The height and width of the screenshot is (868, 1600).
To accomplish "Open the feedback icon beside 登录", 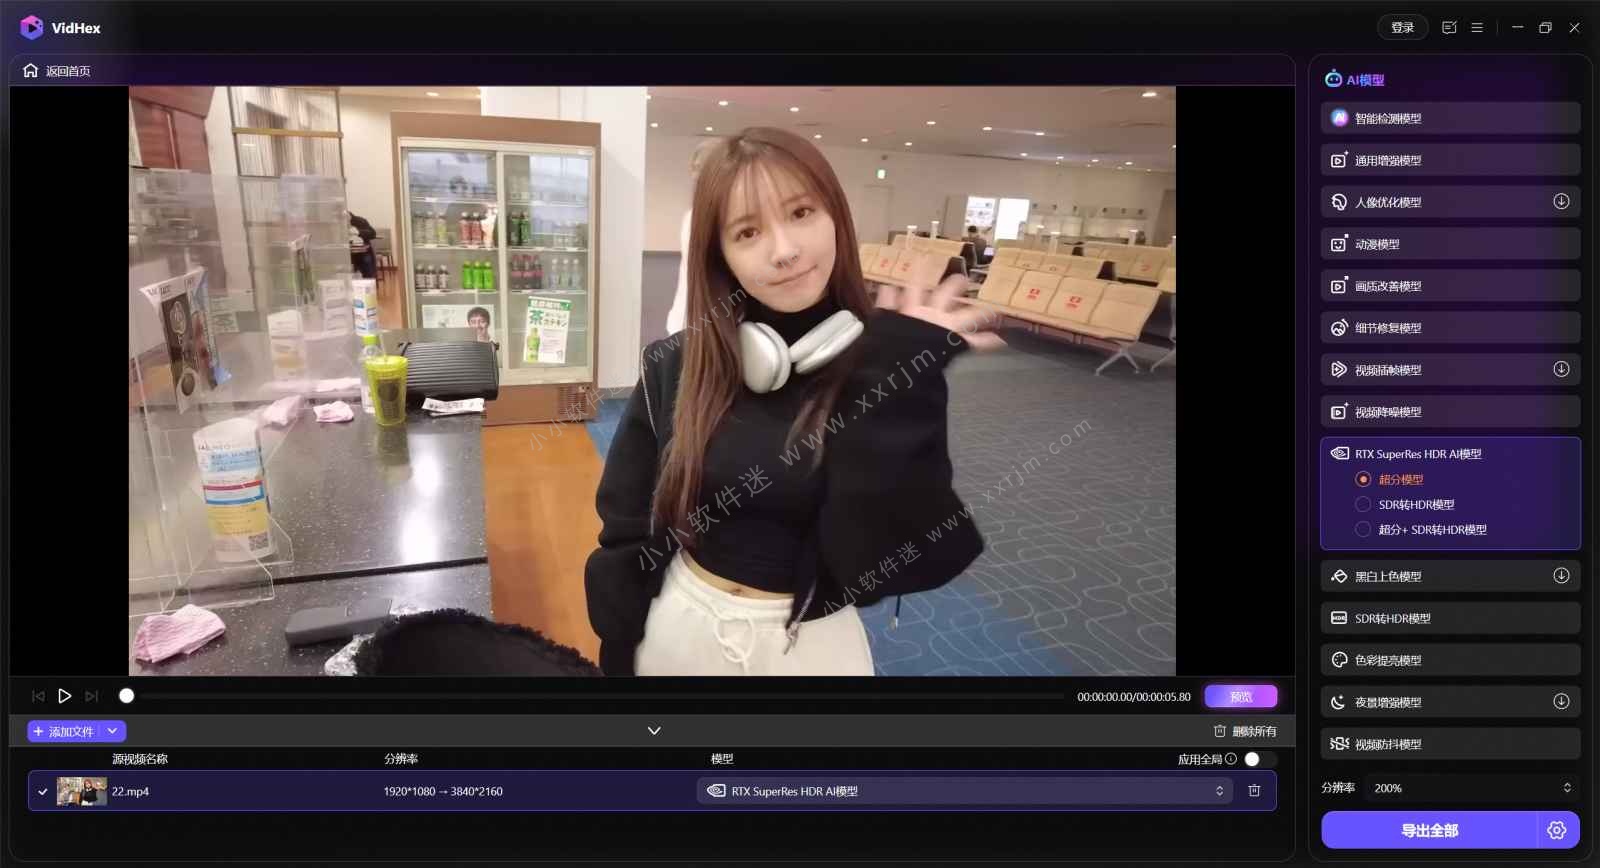I will (x=1449, y=28).
